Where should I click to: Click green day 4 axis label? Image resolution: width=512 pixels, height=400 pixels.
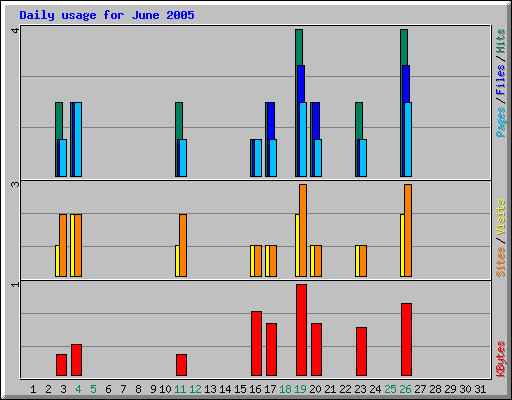(x=78, y=389)
